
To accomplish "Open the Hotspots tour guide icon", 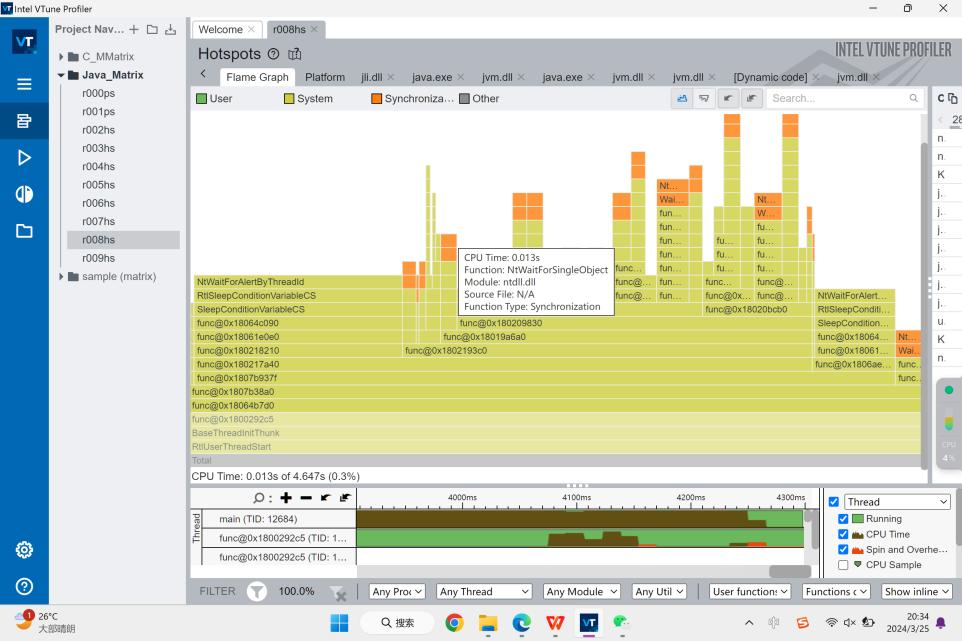I will pyautogui.click(x=294, y=54).
